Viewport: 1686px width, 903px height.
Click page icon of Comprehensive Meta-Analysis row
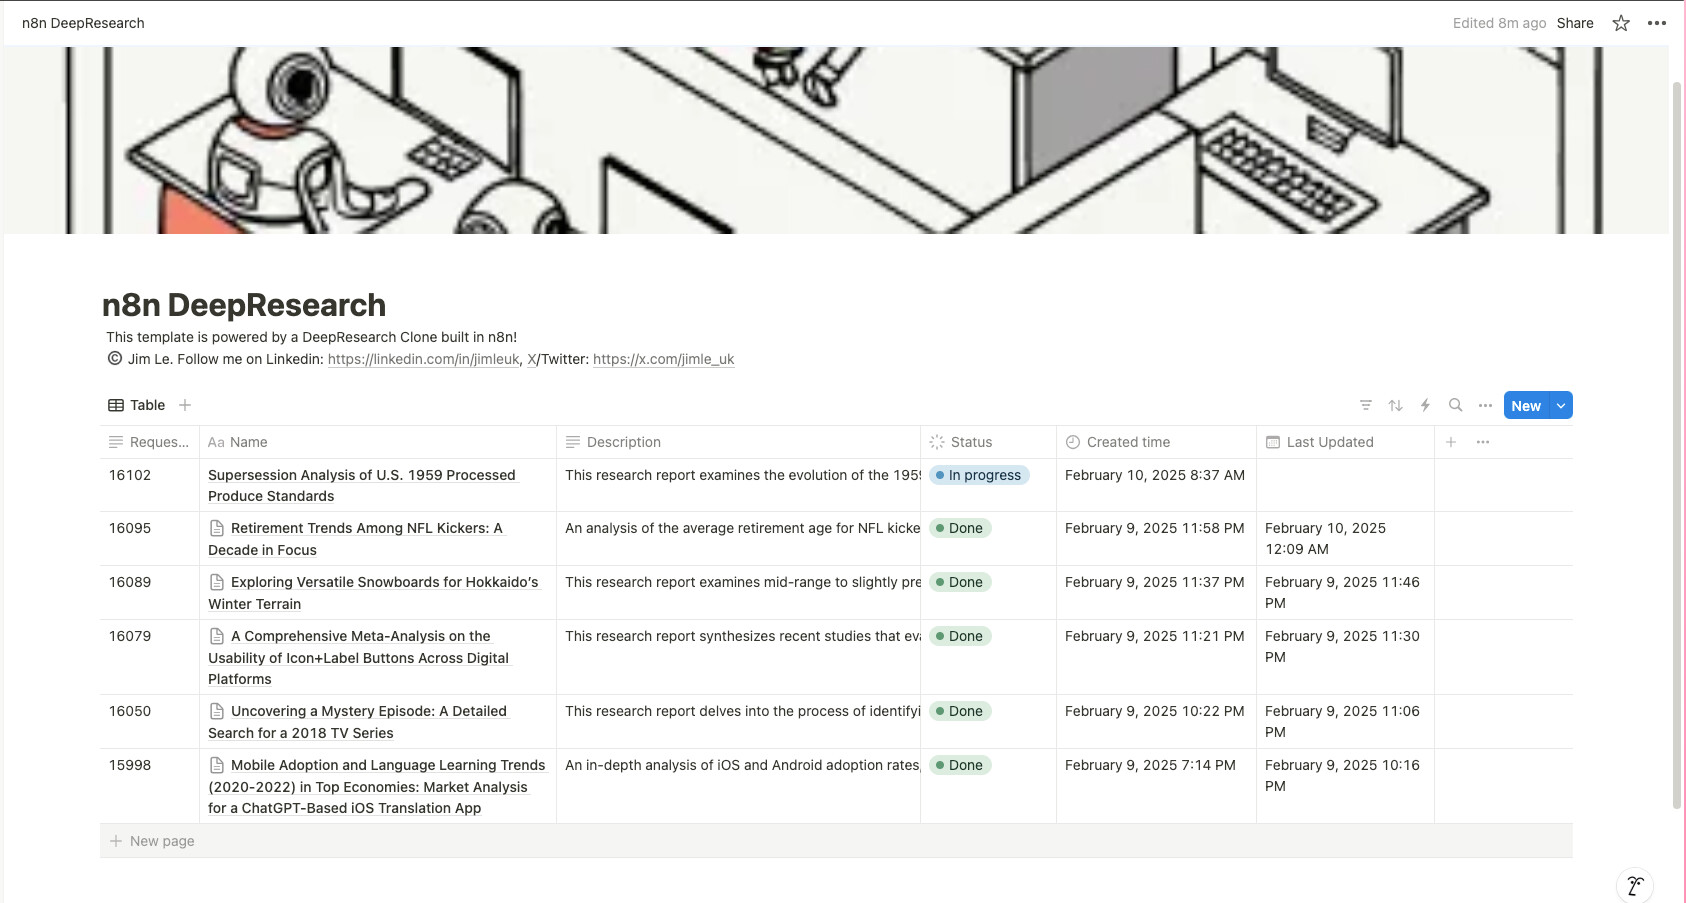click(217, 636)
